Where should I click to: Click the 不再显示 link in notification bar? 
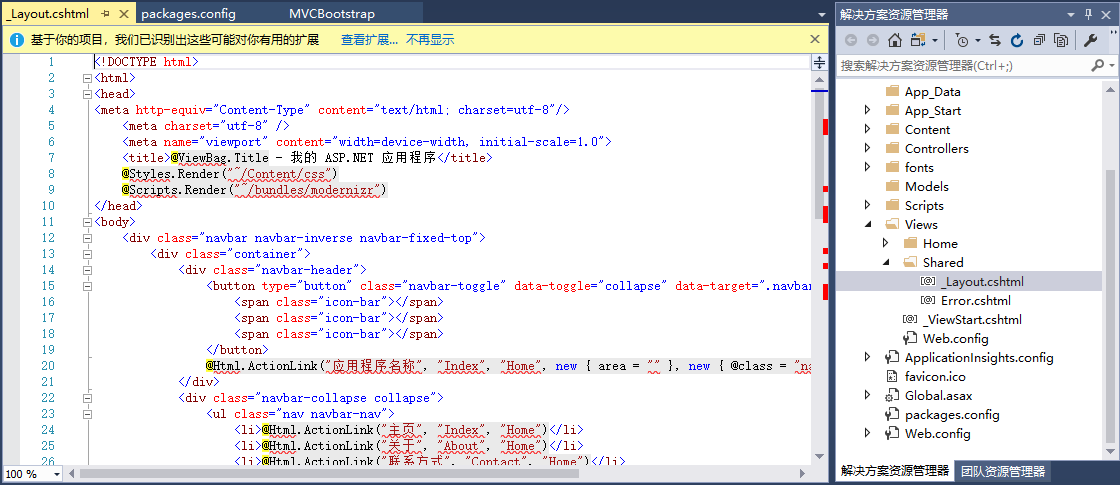(x=430, y=40)
